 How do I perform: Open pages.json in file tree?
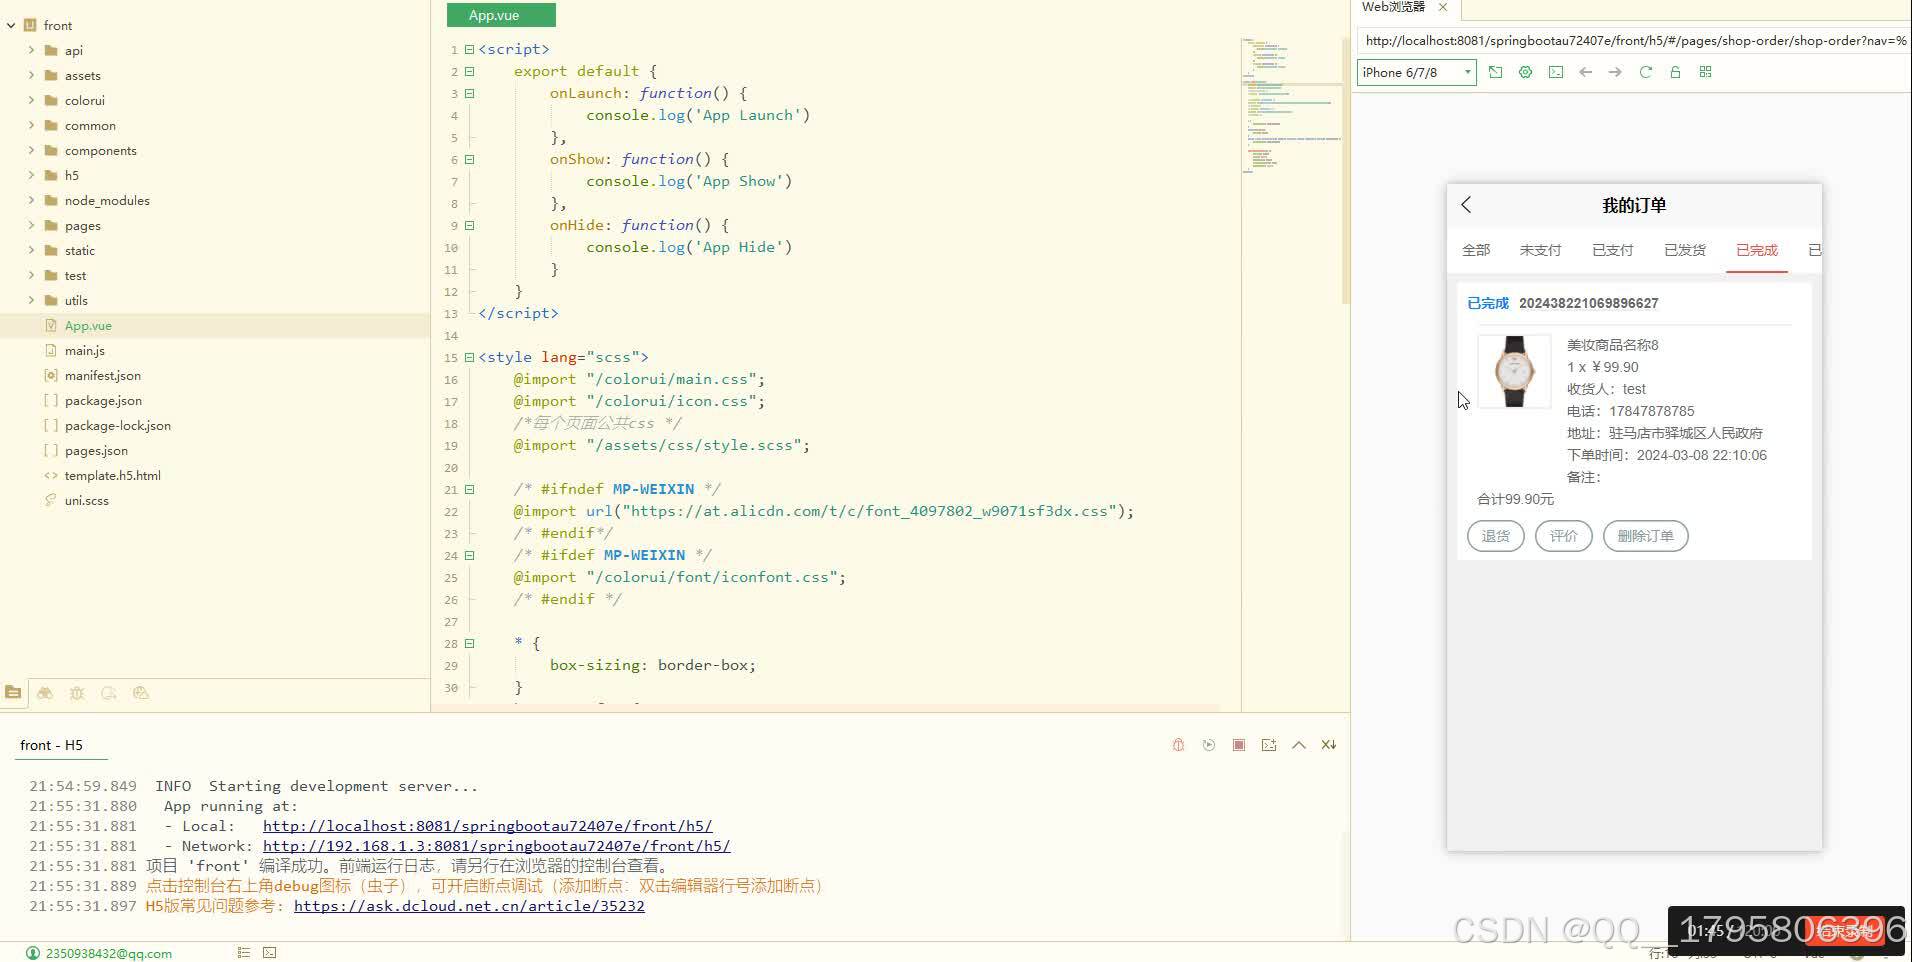[x=96, y=450]
